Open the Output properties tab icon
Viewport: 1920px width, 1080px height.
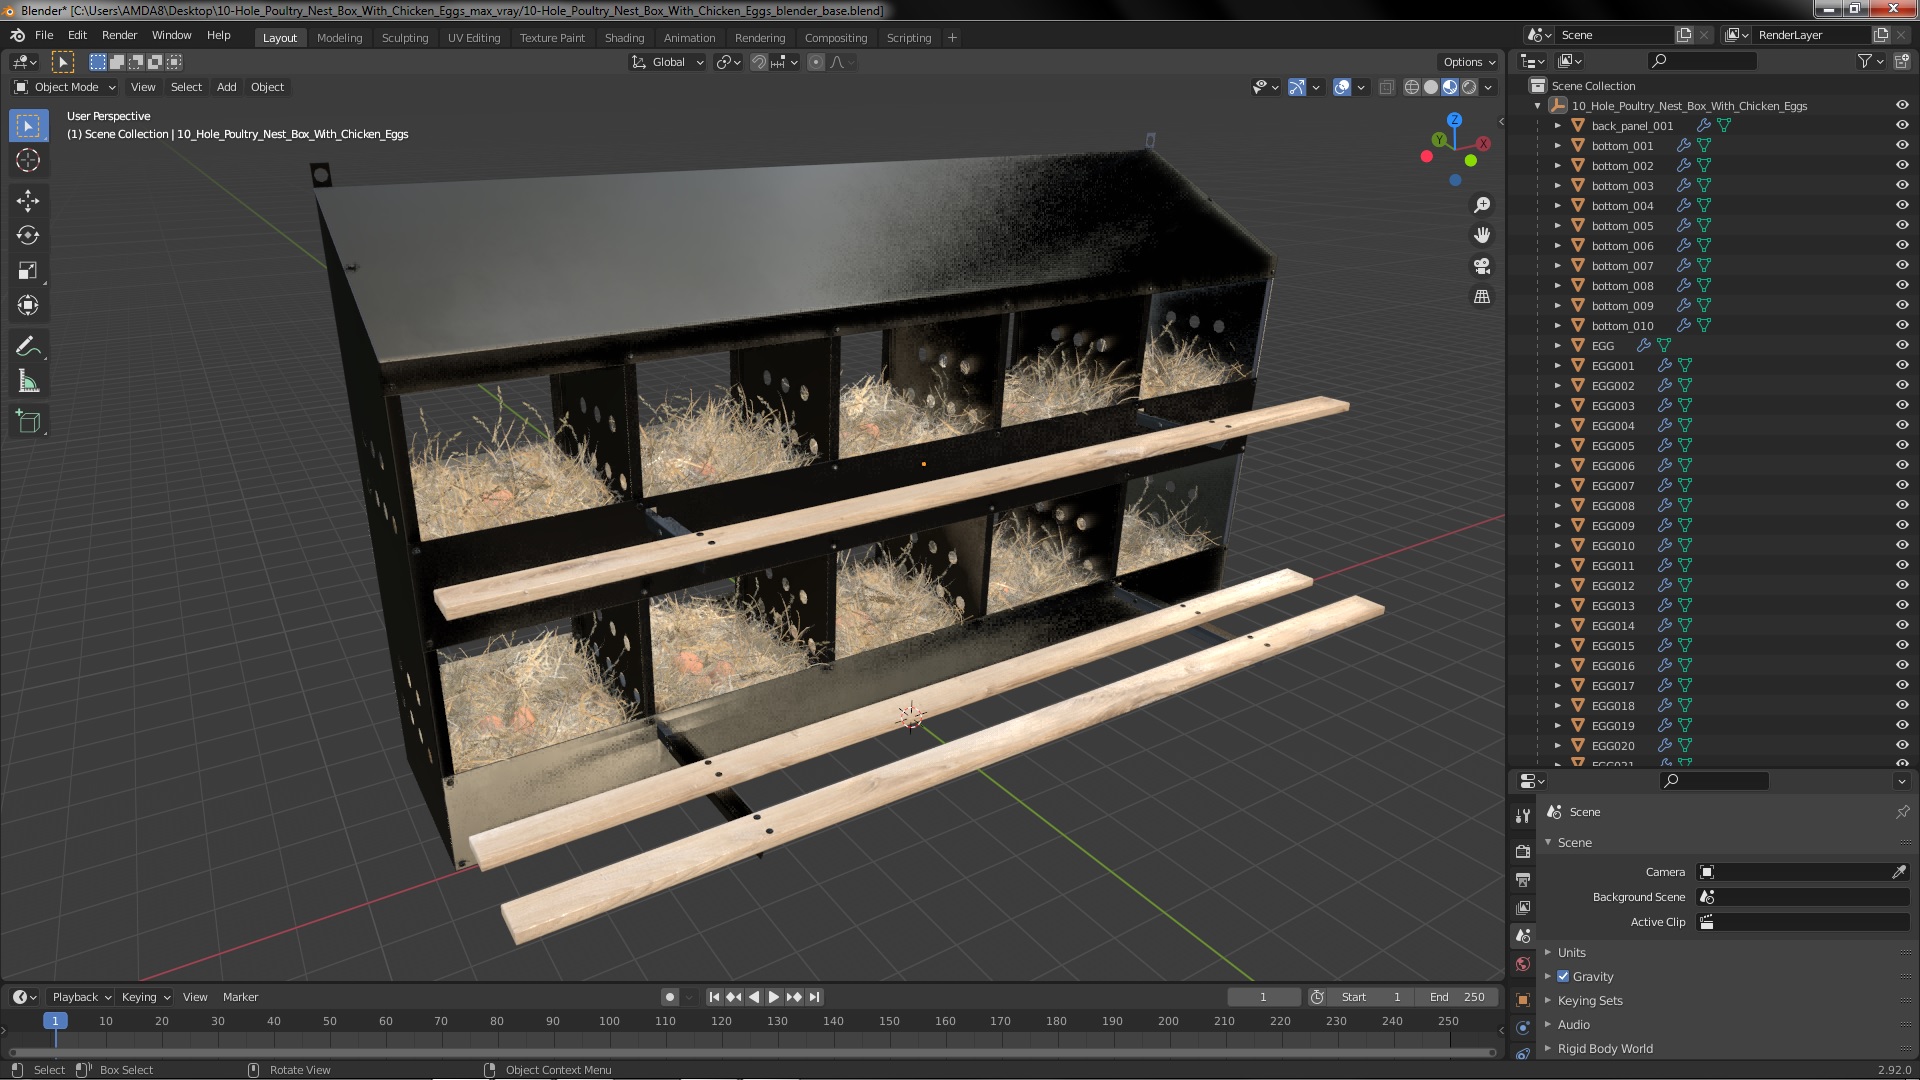point(1523,880)
